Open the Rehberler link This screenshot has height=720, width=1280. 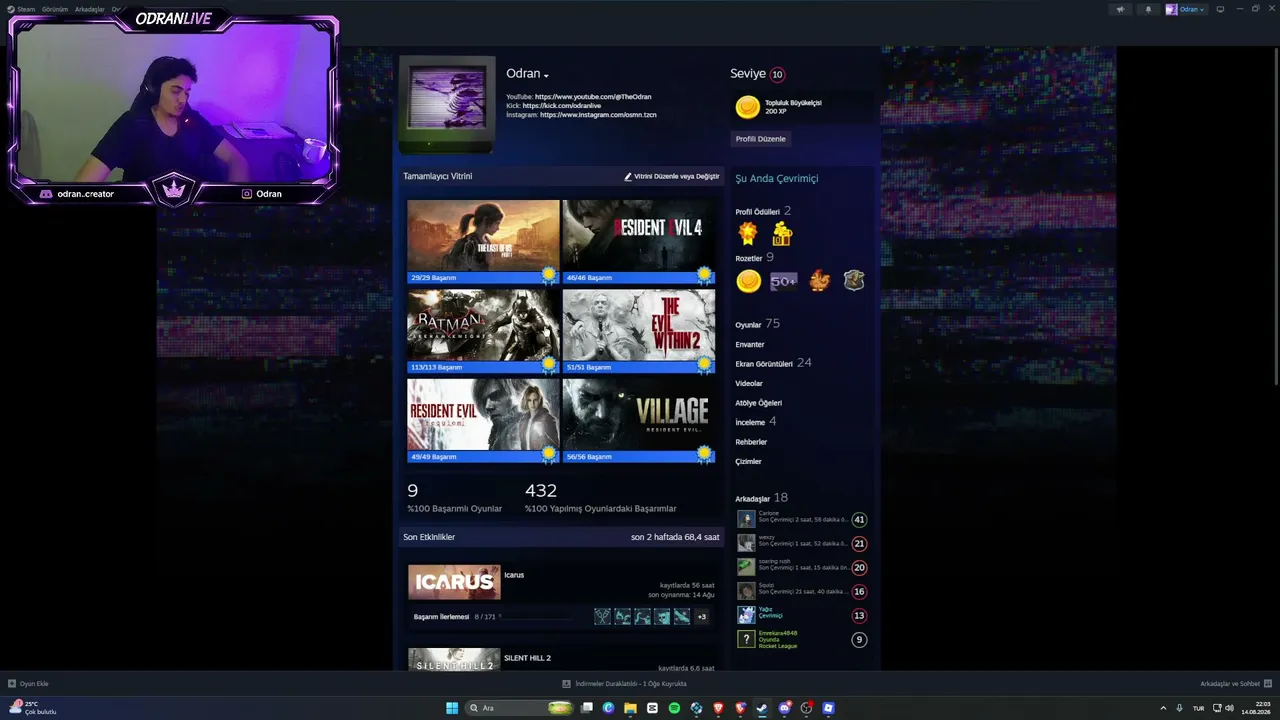[x=751, y=442]
